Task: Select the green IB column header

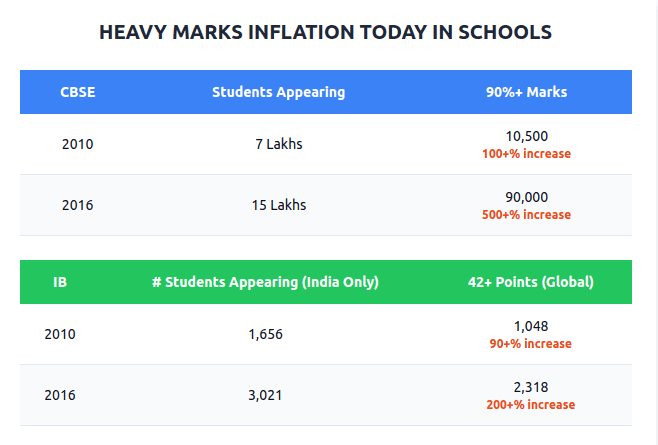Action: 60,282
